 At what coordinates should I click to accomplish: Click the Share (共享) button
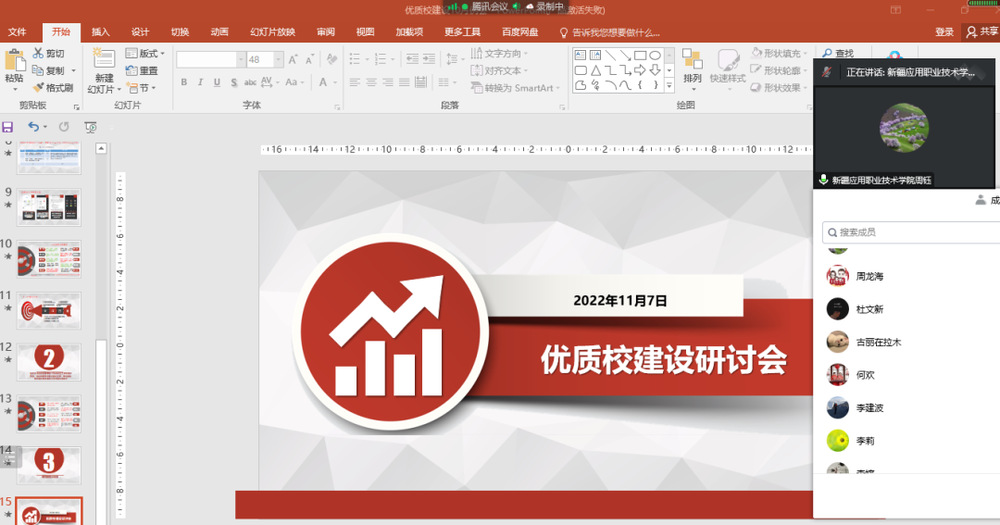tap(981, 32)
